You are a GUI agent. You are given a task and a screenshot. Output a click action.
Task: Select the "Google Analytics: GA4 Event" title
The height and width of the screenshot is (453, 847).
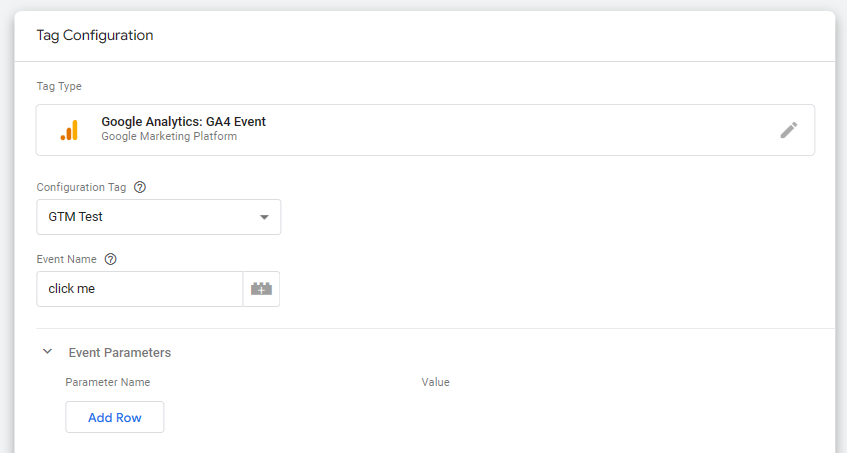[183, 122]
